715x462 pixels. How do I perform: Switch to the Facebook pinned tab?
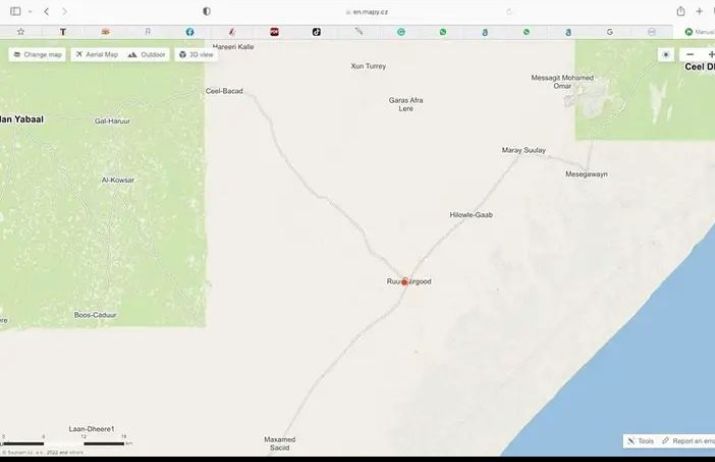pos(190,31)
